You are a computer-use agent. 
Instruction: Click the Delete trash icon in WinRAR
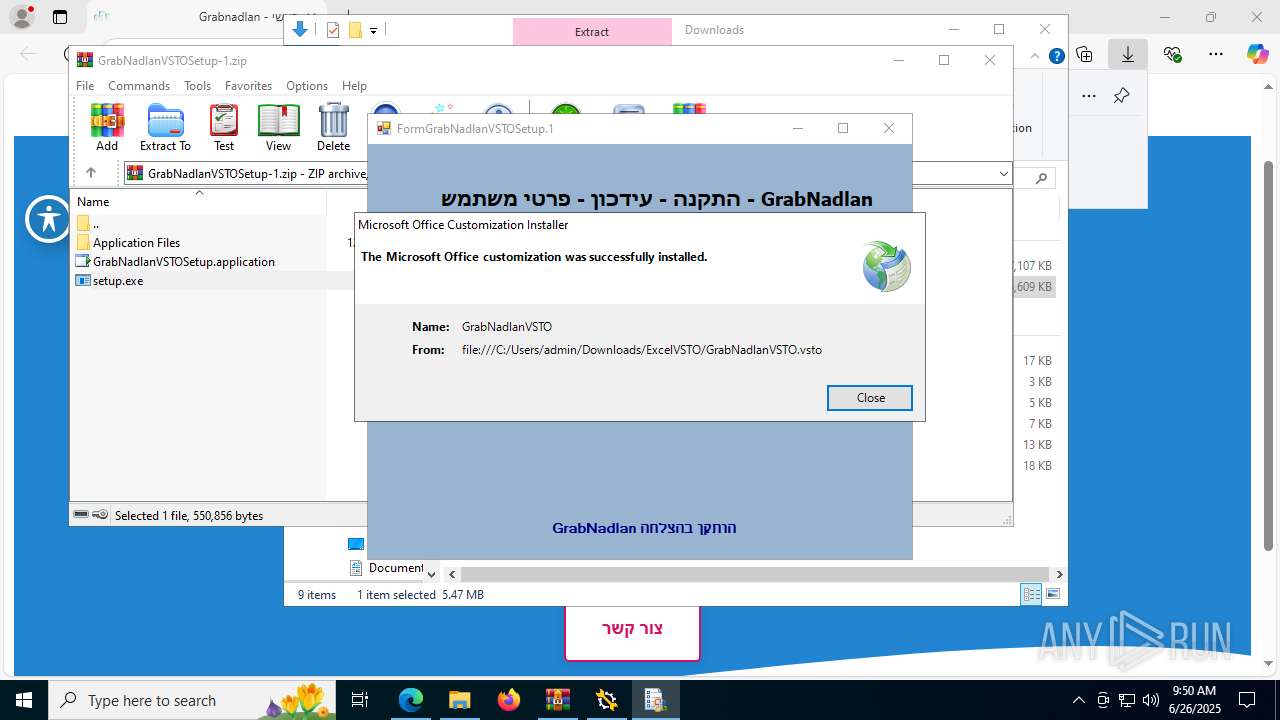pos(333,127)
